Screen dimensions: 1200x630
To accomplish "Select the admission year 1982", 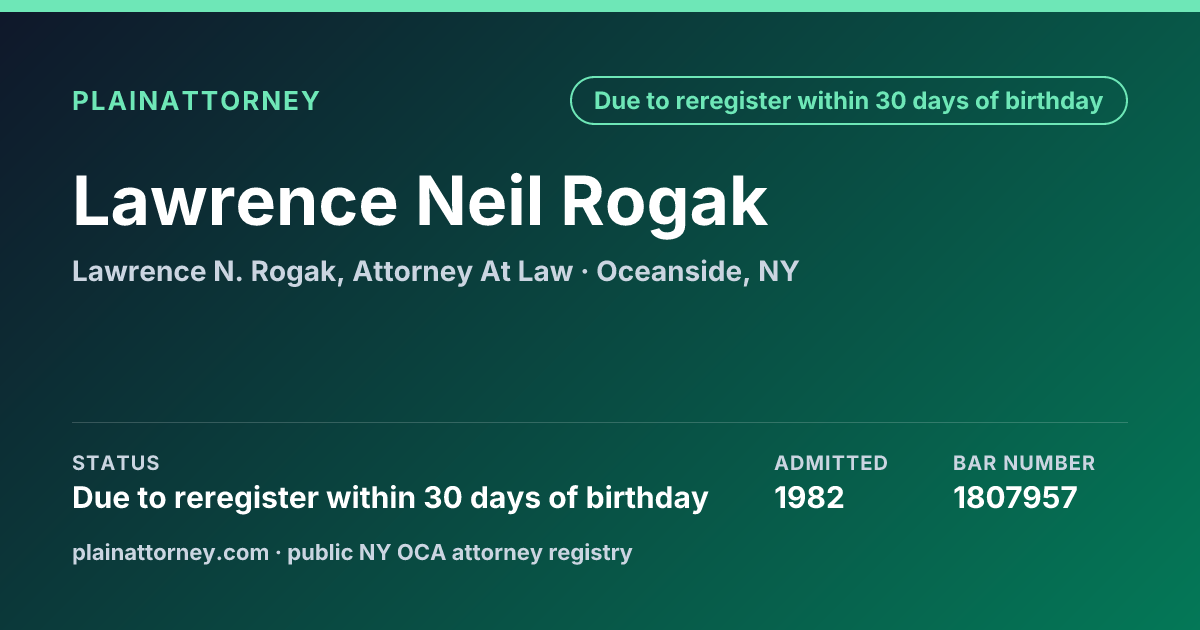I will (x=809, y=497).
